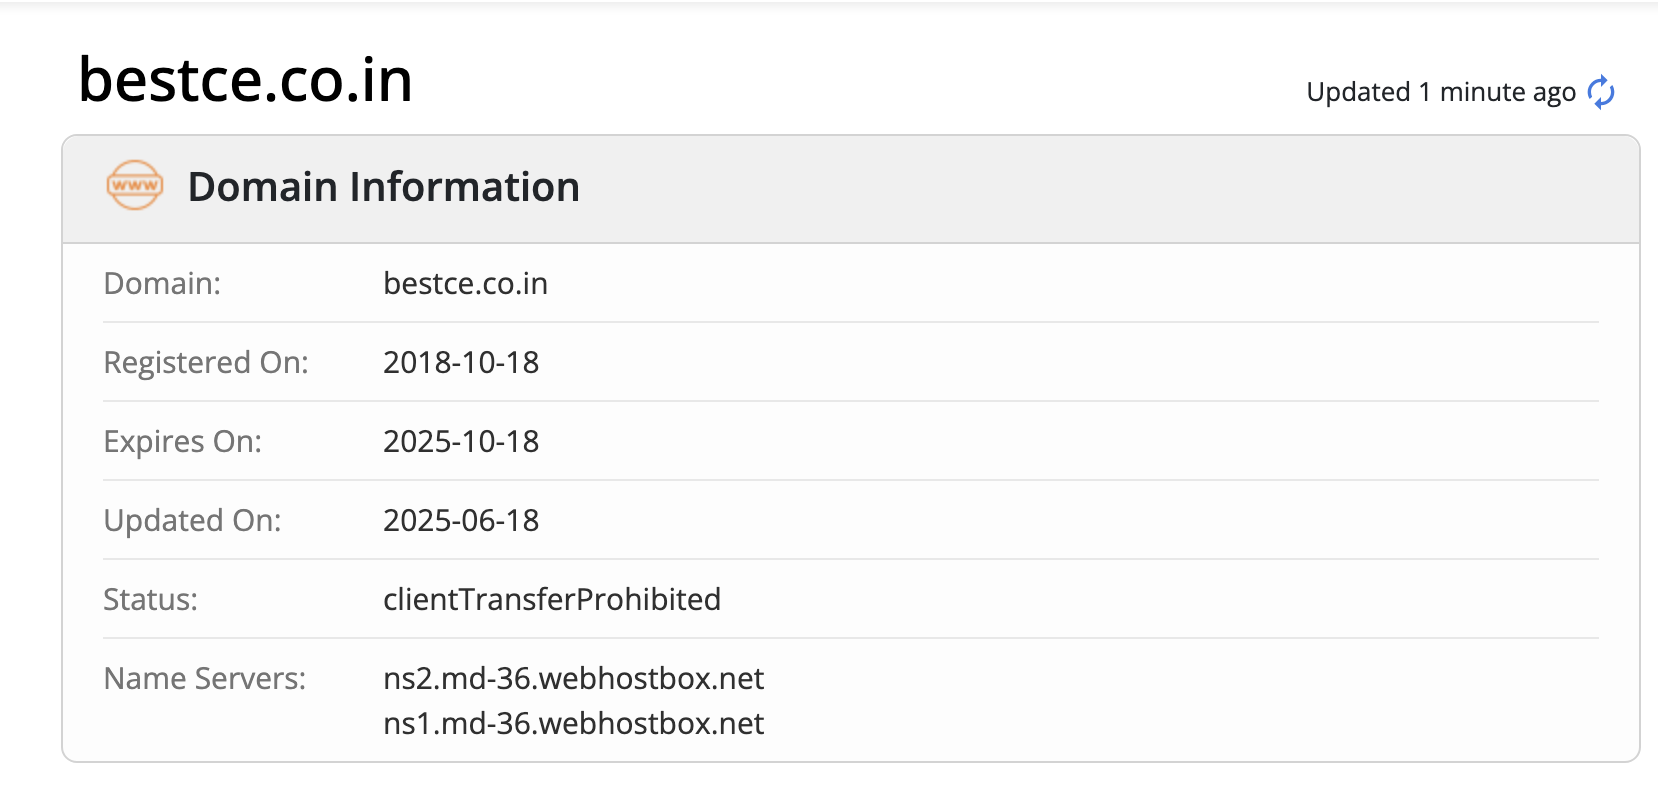Click the Domain Information heading
Viewport: 1658px width, 786px height.
point(383,187)
